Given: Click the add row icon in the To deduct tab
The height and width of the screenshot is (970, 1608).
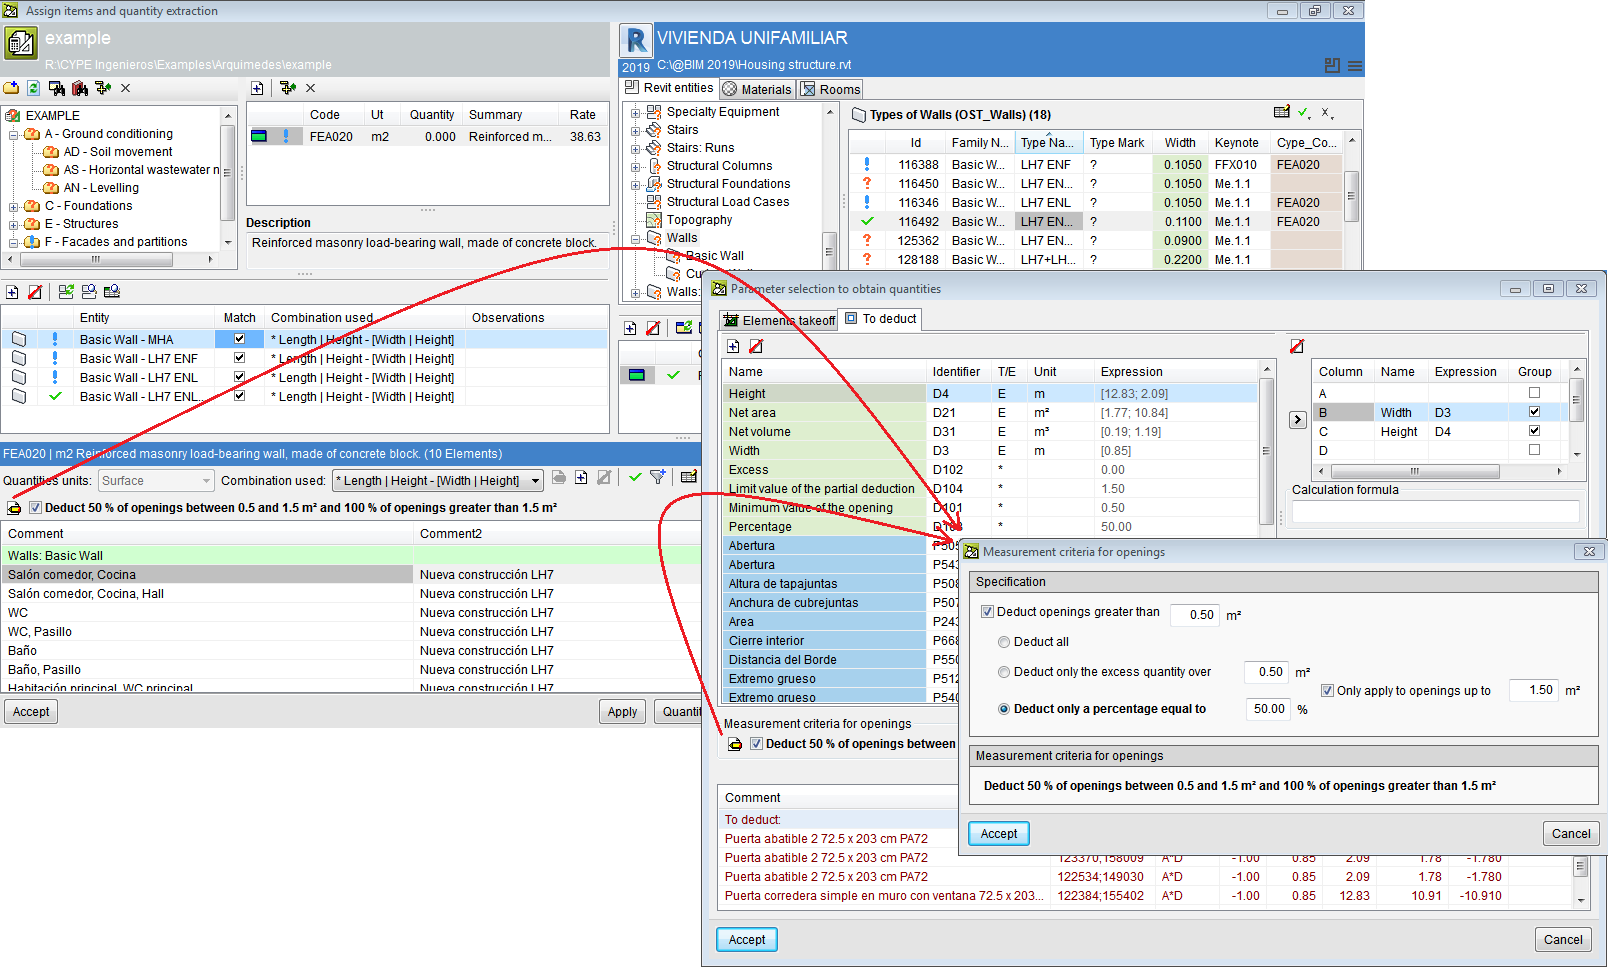Looking at the screenshot, I should (x=733, y=346).
